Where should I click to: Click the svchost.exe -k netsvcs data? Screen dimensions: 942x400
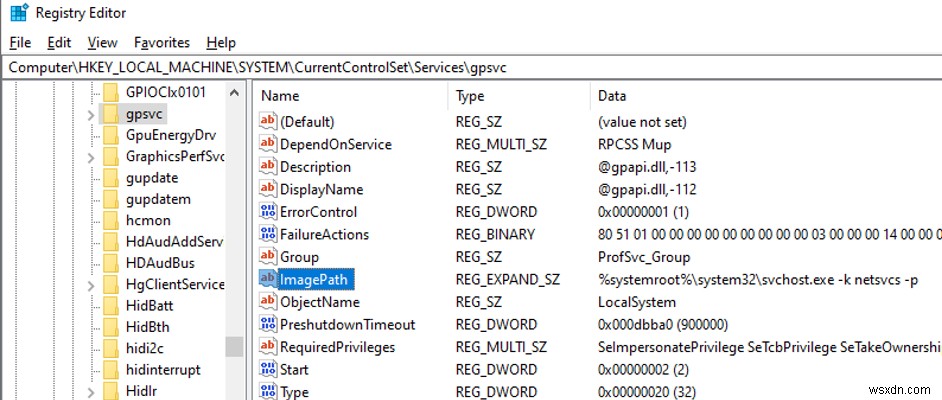point(758,279)
